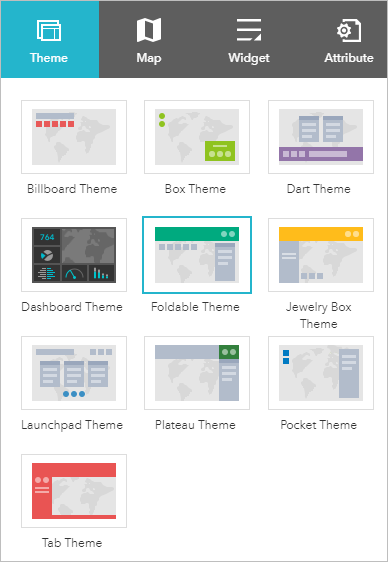
Task: Click the 'Pocket Theme' label text
Action: (x=318, y=425)
